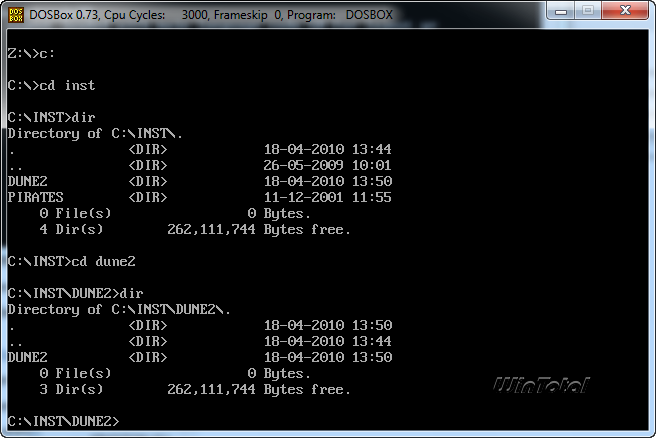
Task: Click the date 11-12-2001 11:55
Action: (327, 197)
